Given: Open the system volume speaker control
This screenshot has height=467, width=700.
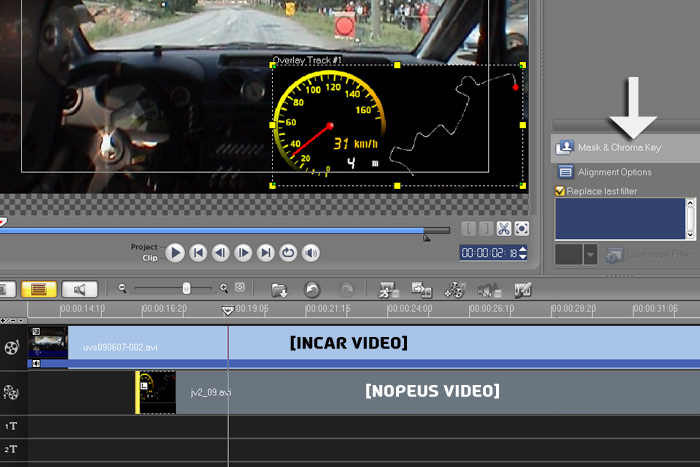Looking at the screenshot, I should click(309, 253).
